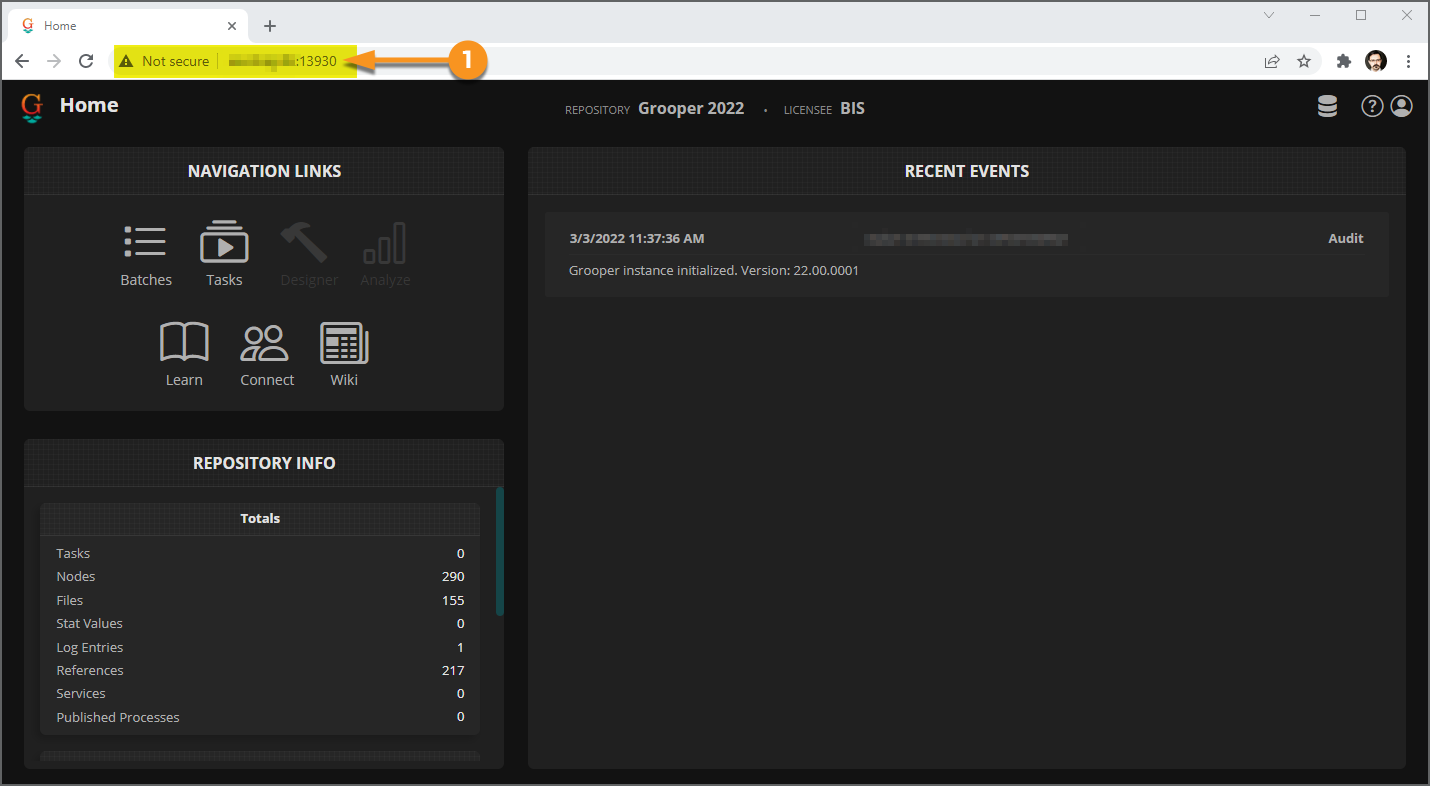Viewport: 1430px width, 786px height.
Task: Click the Stat Values row
Action: pyautogui.click(x=260, y=623)
